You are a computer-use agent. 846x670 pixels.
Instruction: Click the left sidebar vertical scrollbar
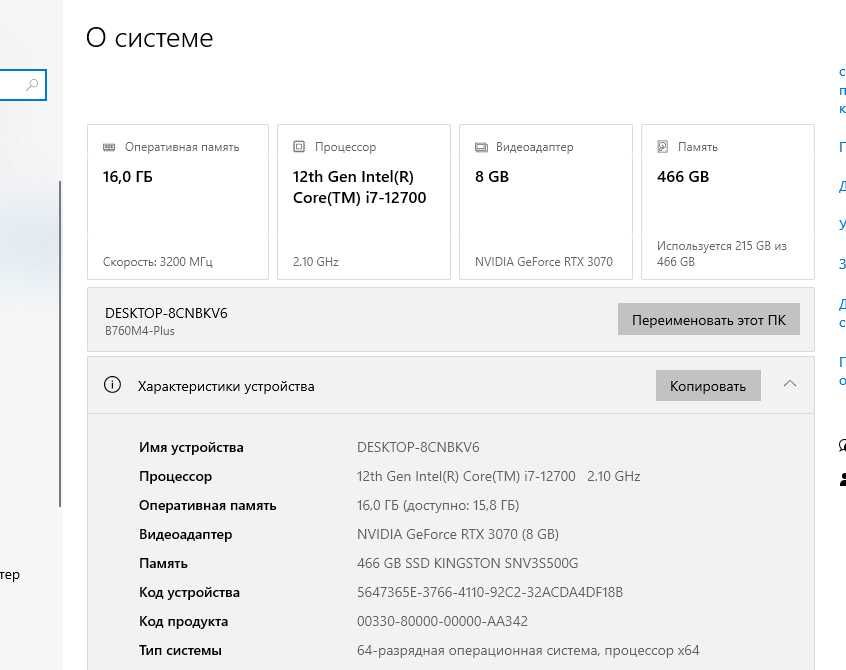[x=60, y=344]
